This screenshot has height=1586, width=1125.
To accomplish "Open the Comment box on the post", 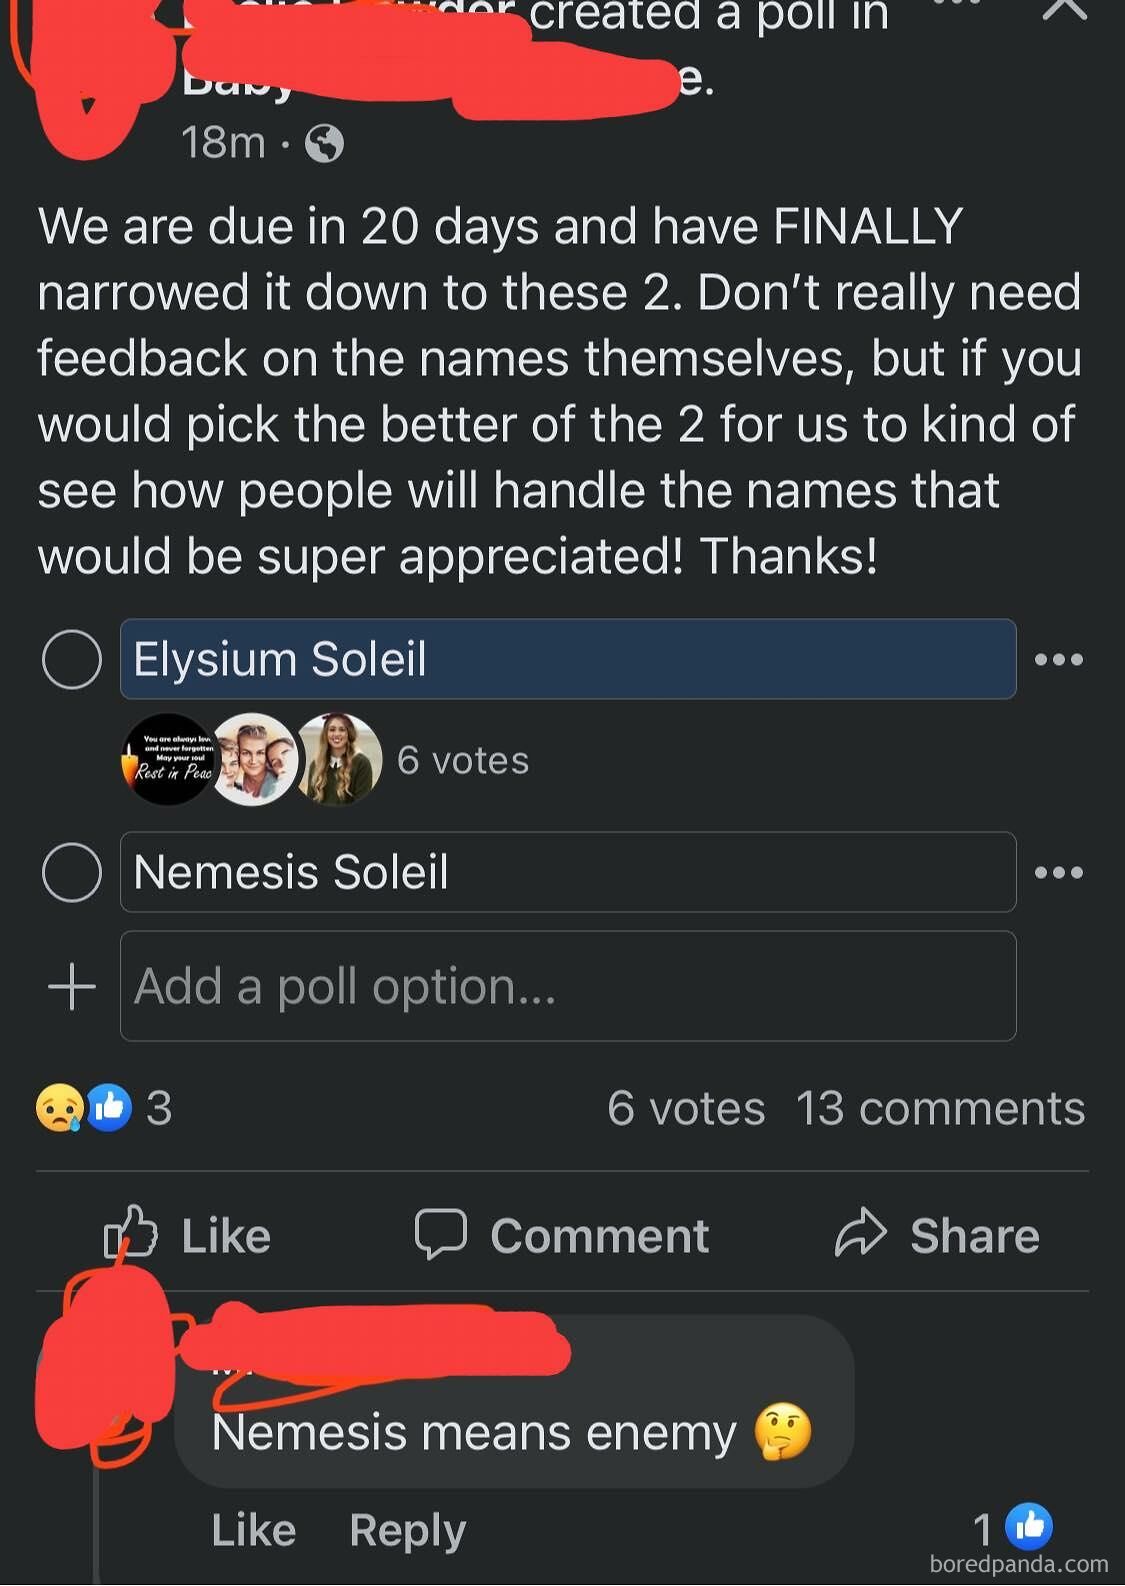I will click(x=562, y=1235).
